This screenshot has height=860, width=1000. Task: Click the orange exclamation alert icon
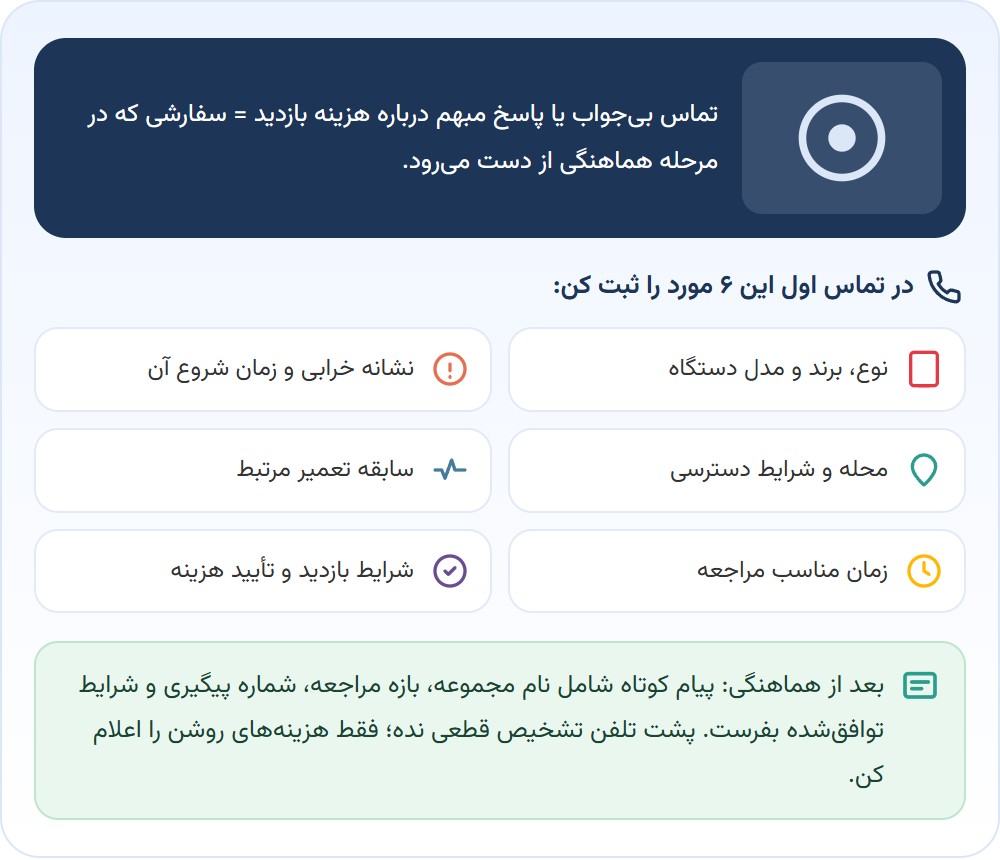[450, 369]
